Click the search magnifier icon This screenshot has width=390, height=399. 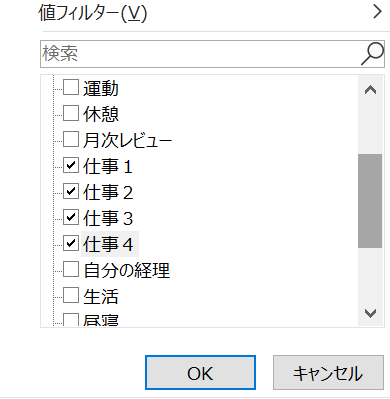[x=373, y=53]
